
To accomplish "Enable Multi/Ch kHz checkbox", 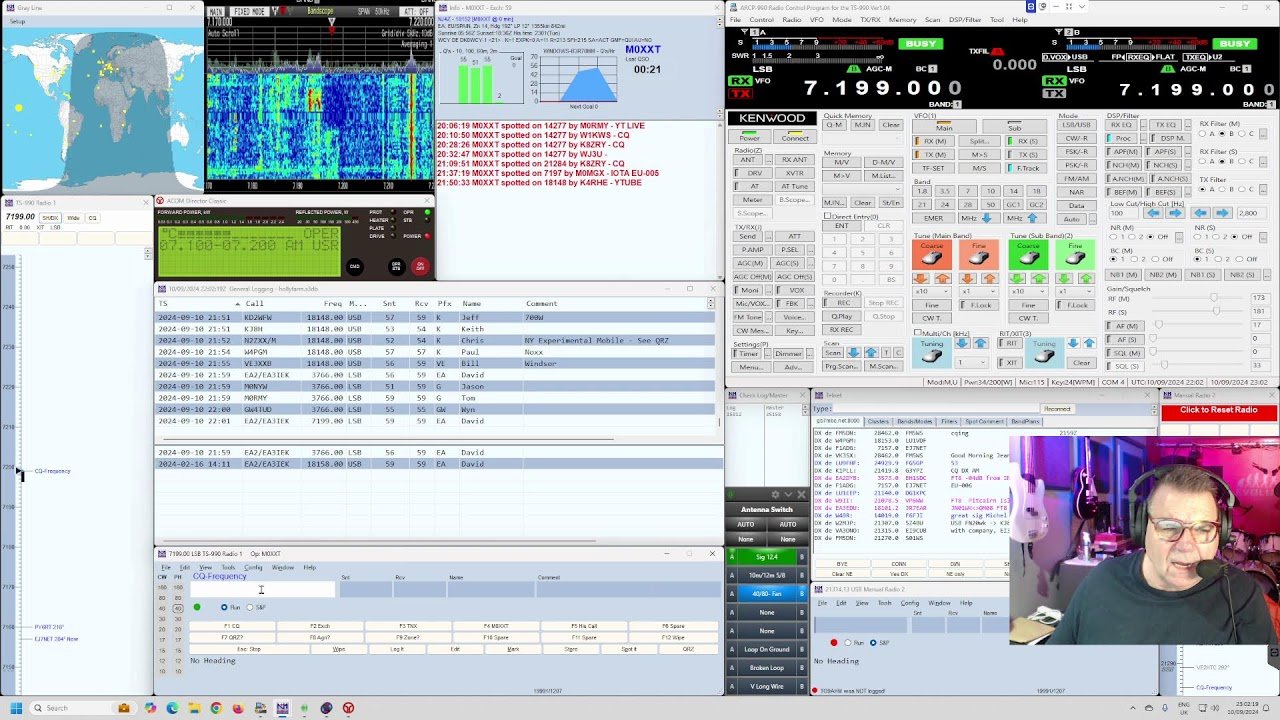I will click(917, 332).
